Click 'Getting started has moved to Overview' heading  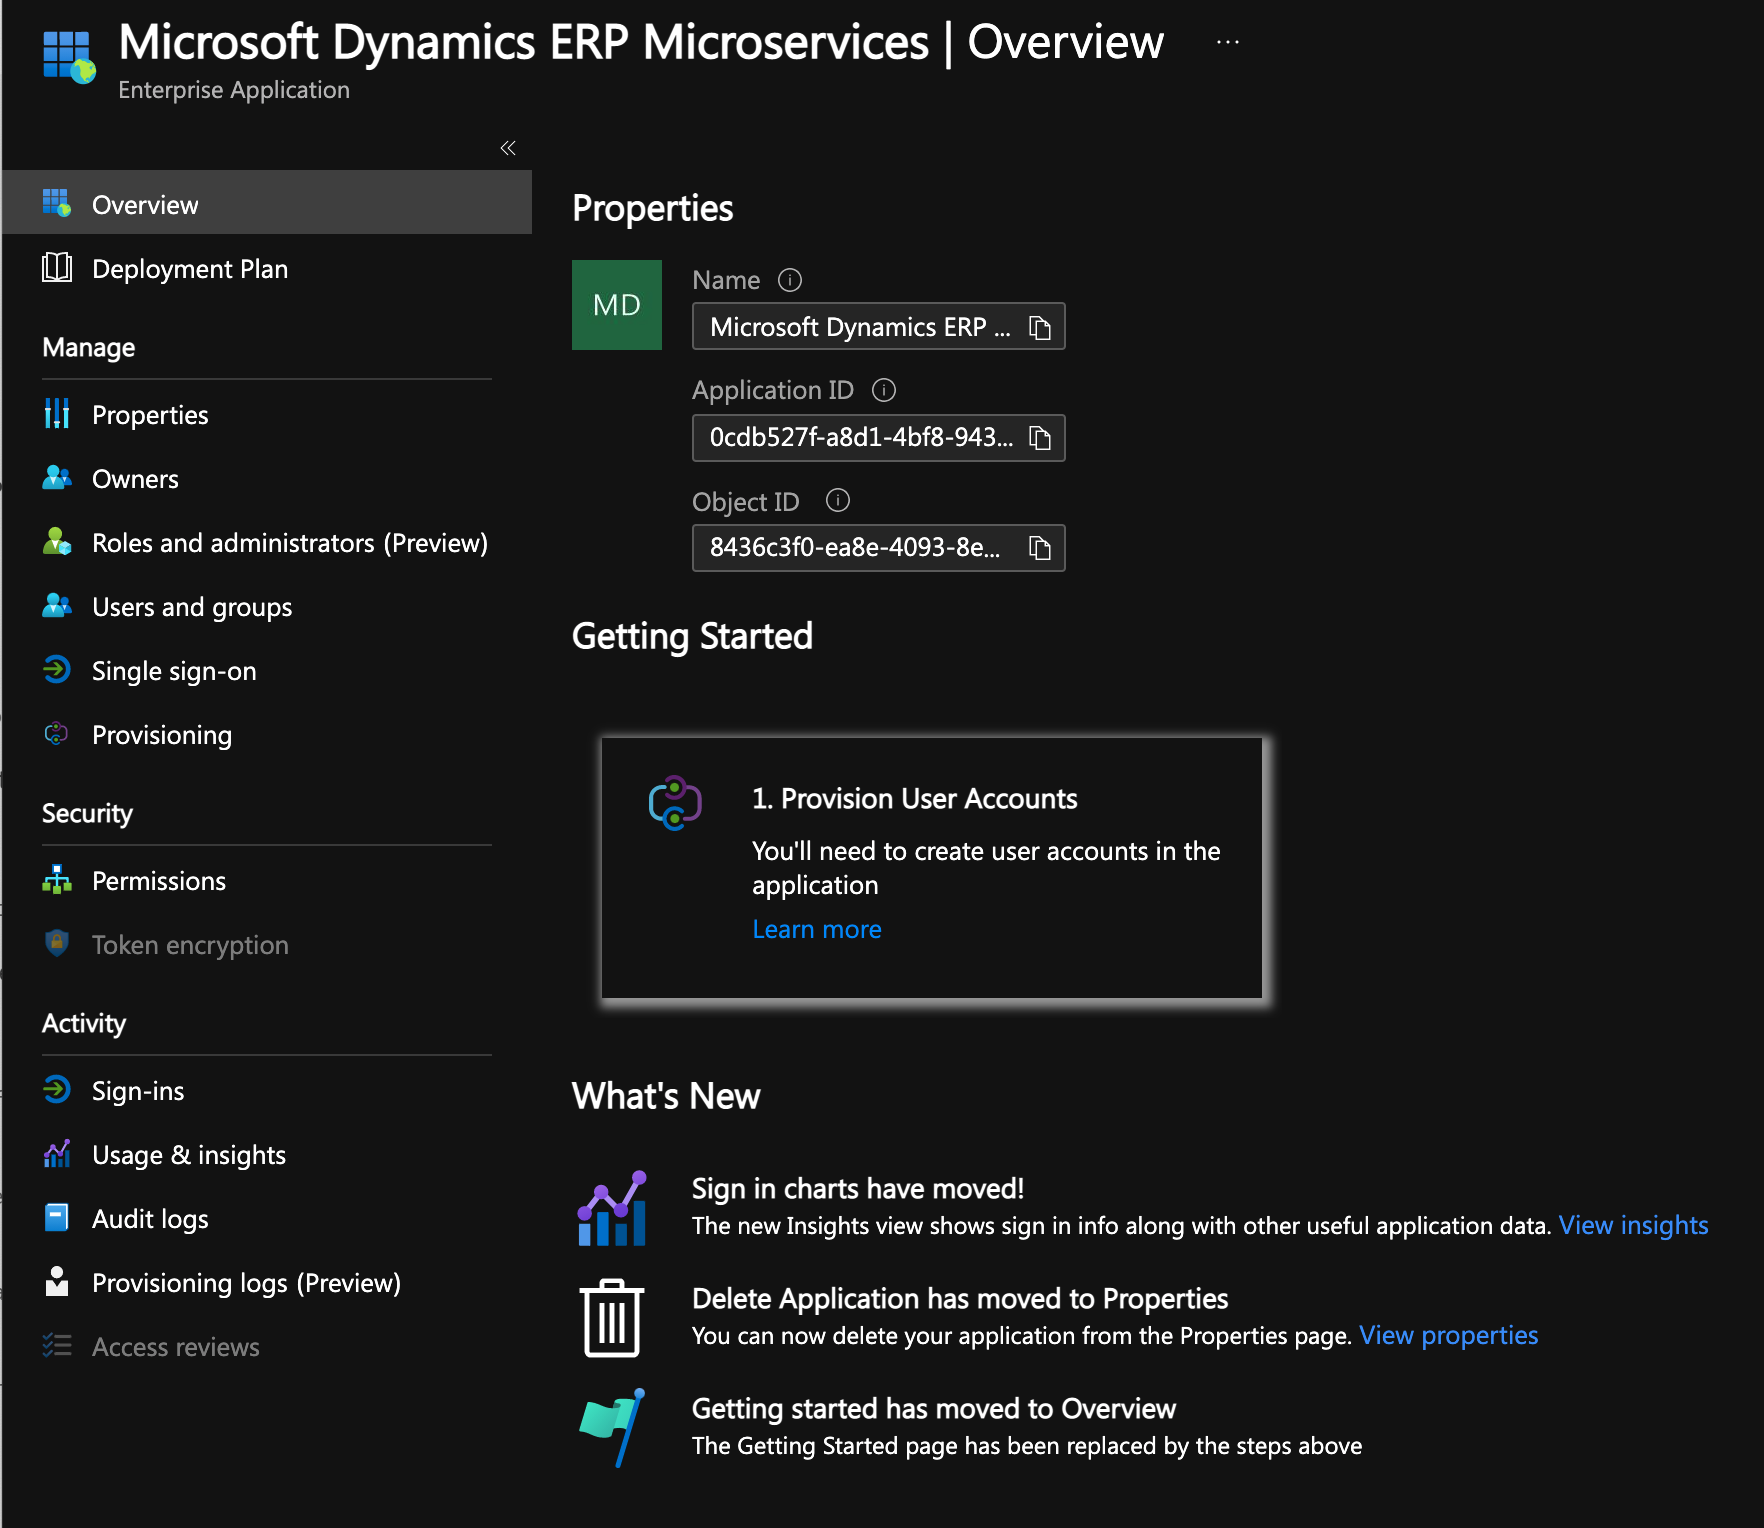pyautogui.click(x=934, y=1409)
